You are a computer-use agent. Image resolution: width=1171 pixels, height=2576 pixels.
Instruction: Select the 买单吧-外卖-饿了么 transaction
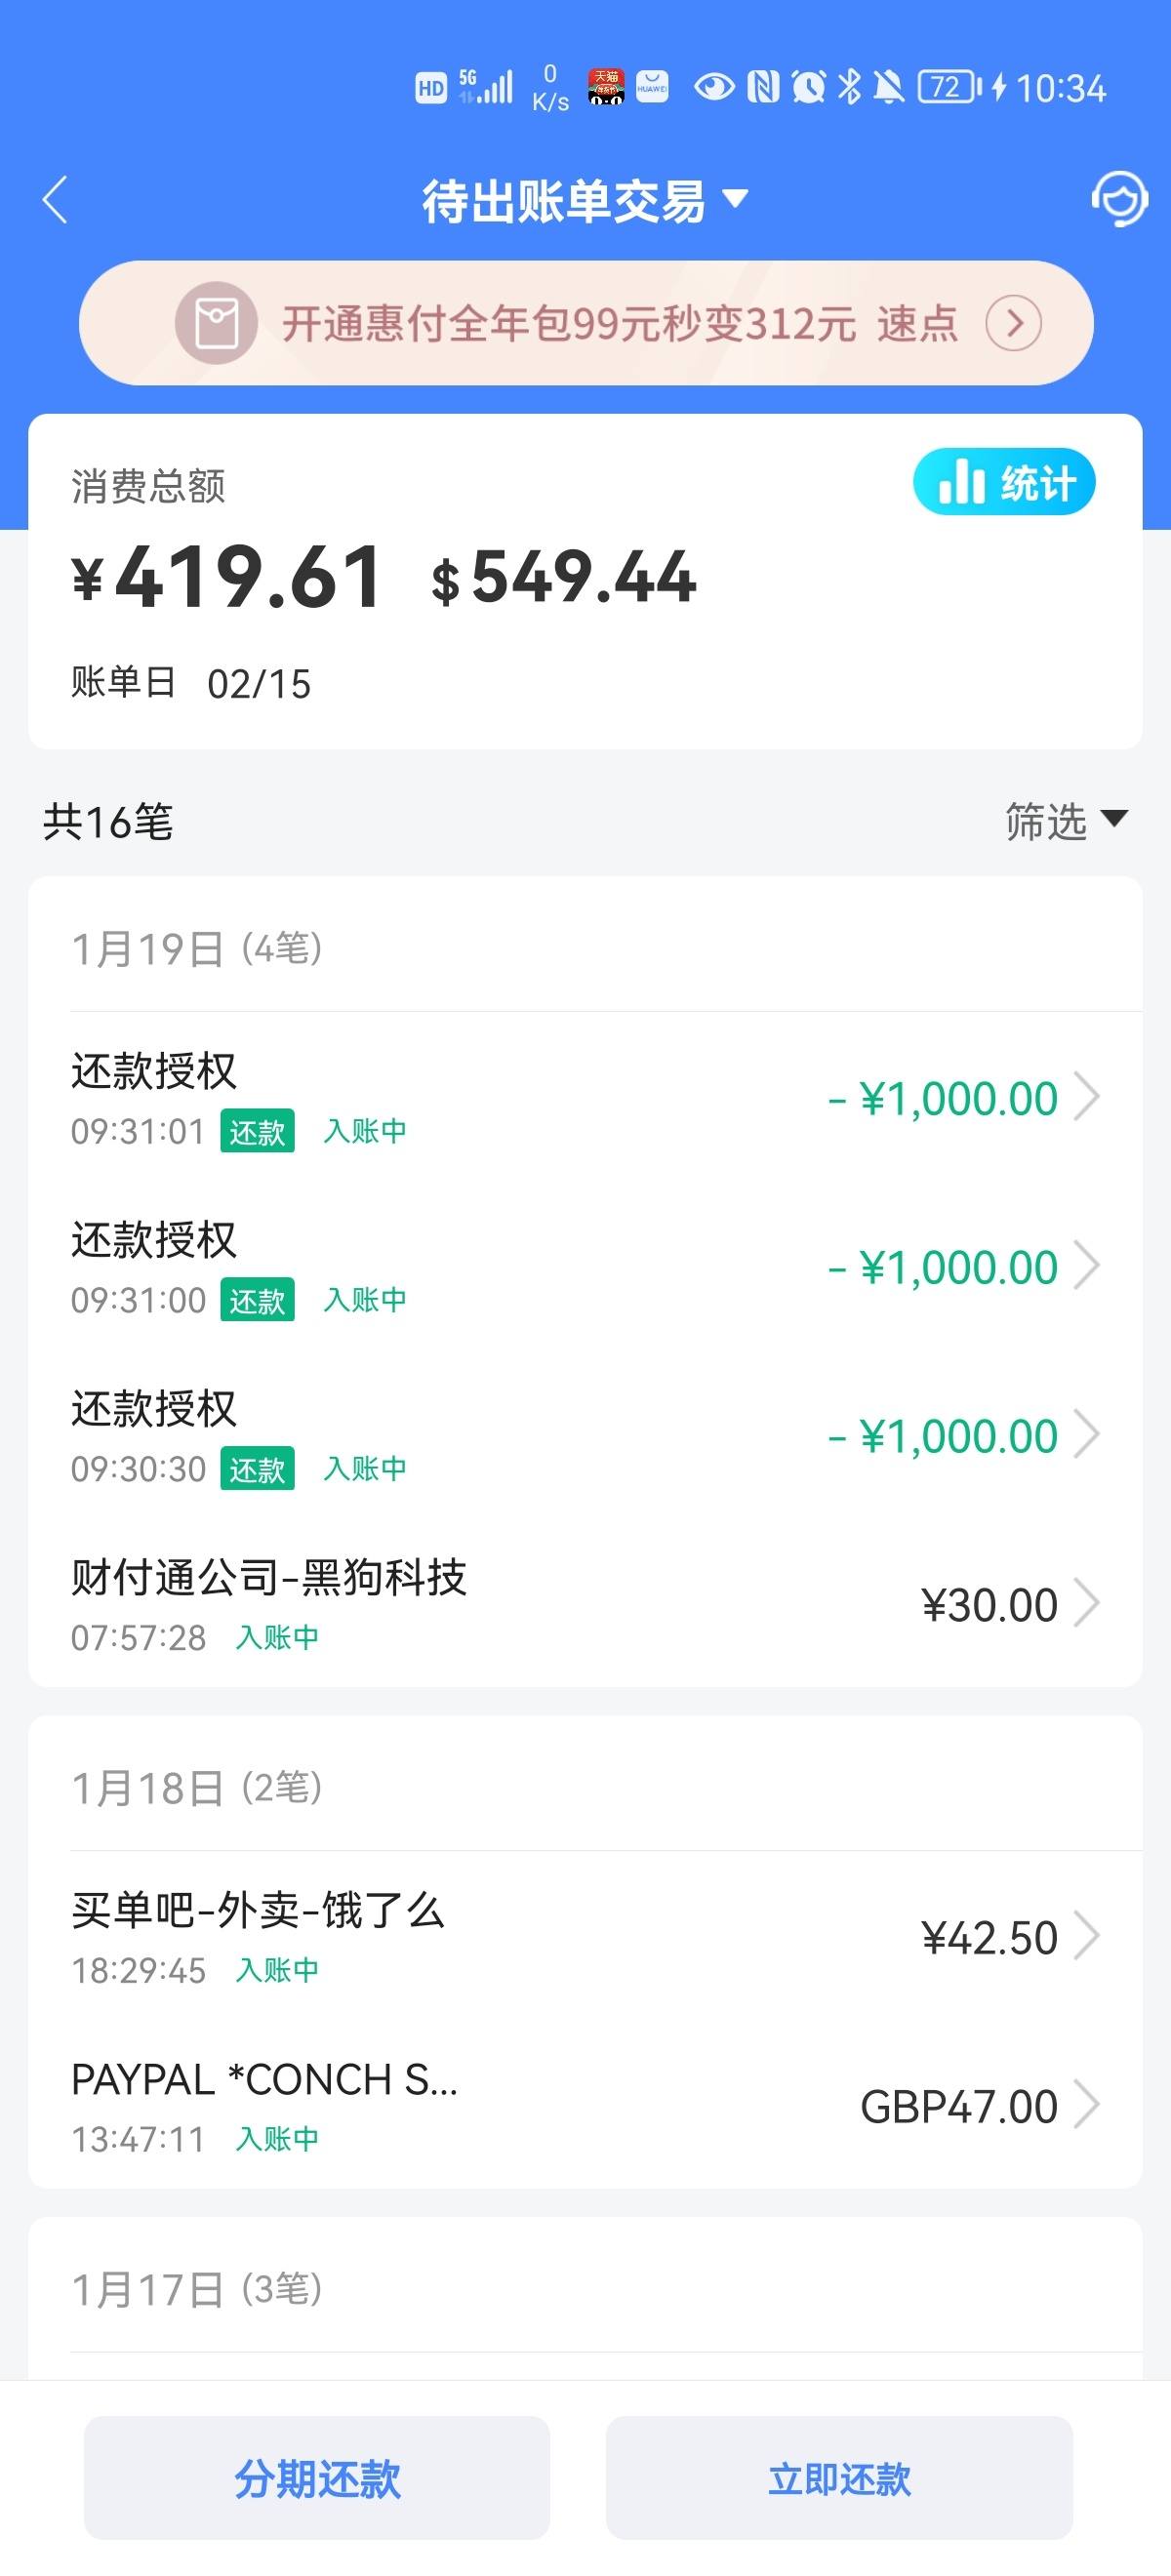(x=585, y=1938)
